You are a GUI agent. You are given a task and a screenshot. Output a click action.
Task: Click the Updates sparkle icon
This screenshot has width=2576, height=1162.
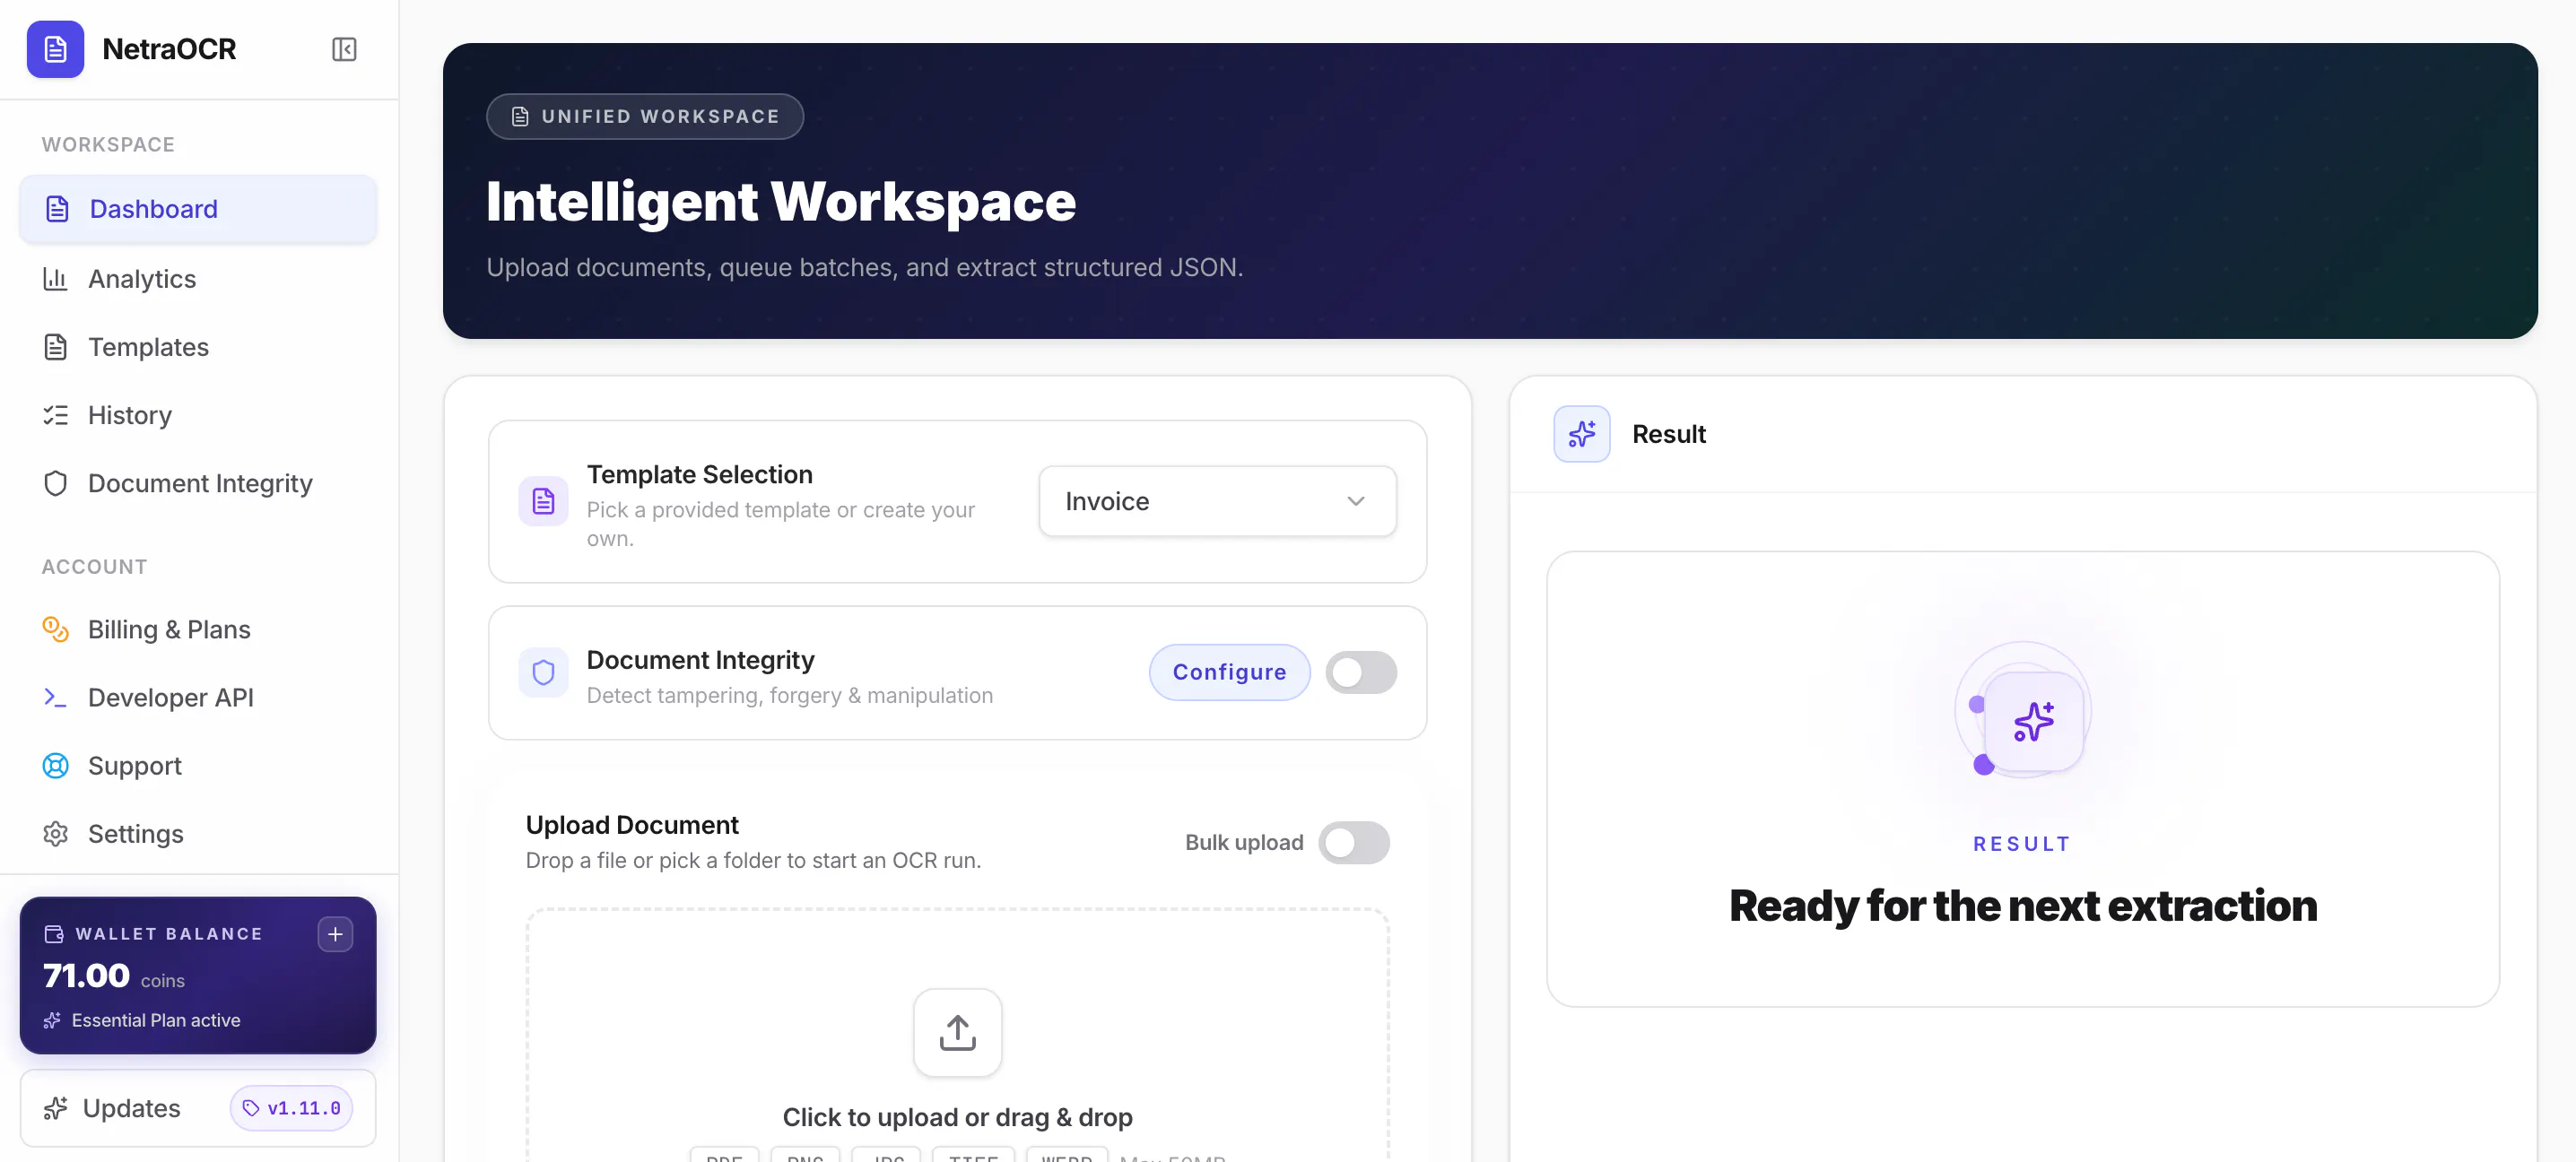56,1107
